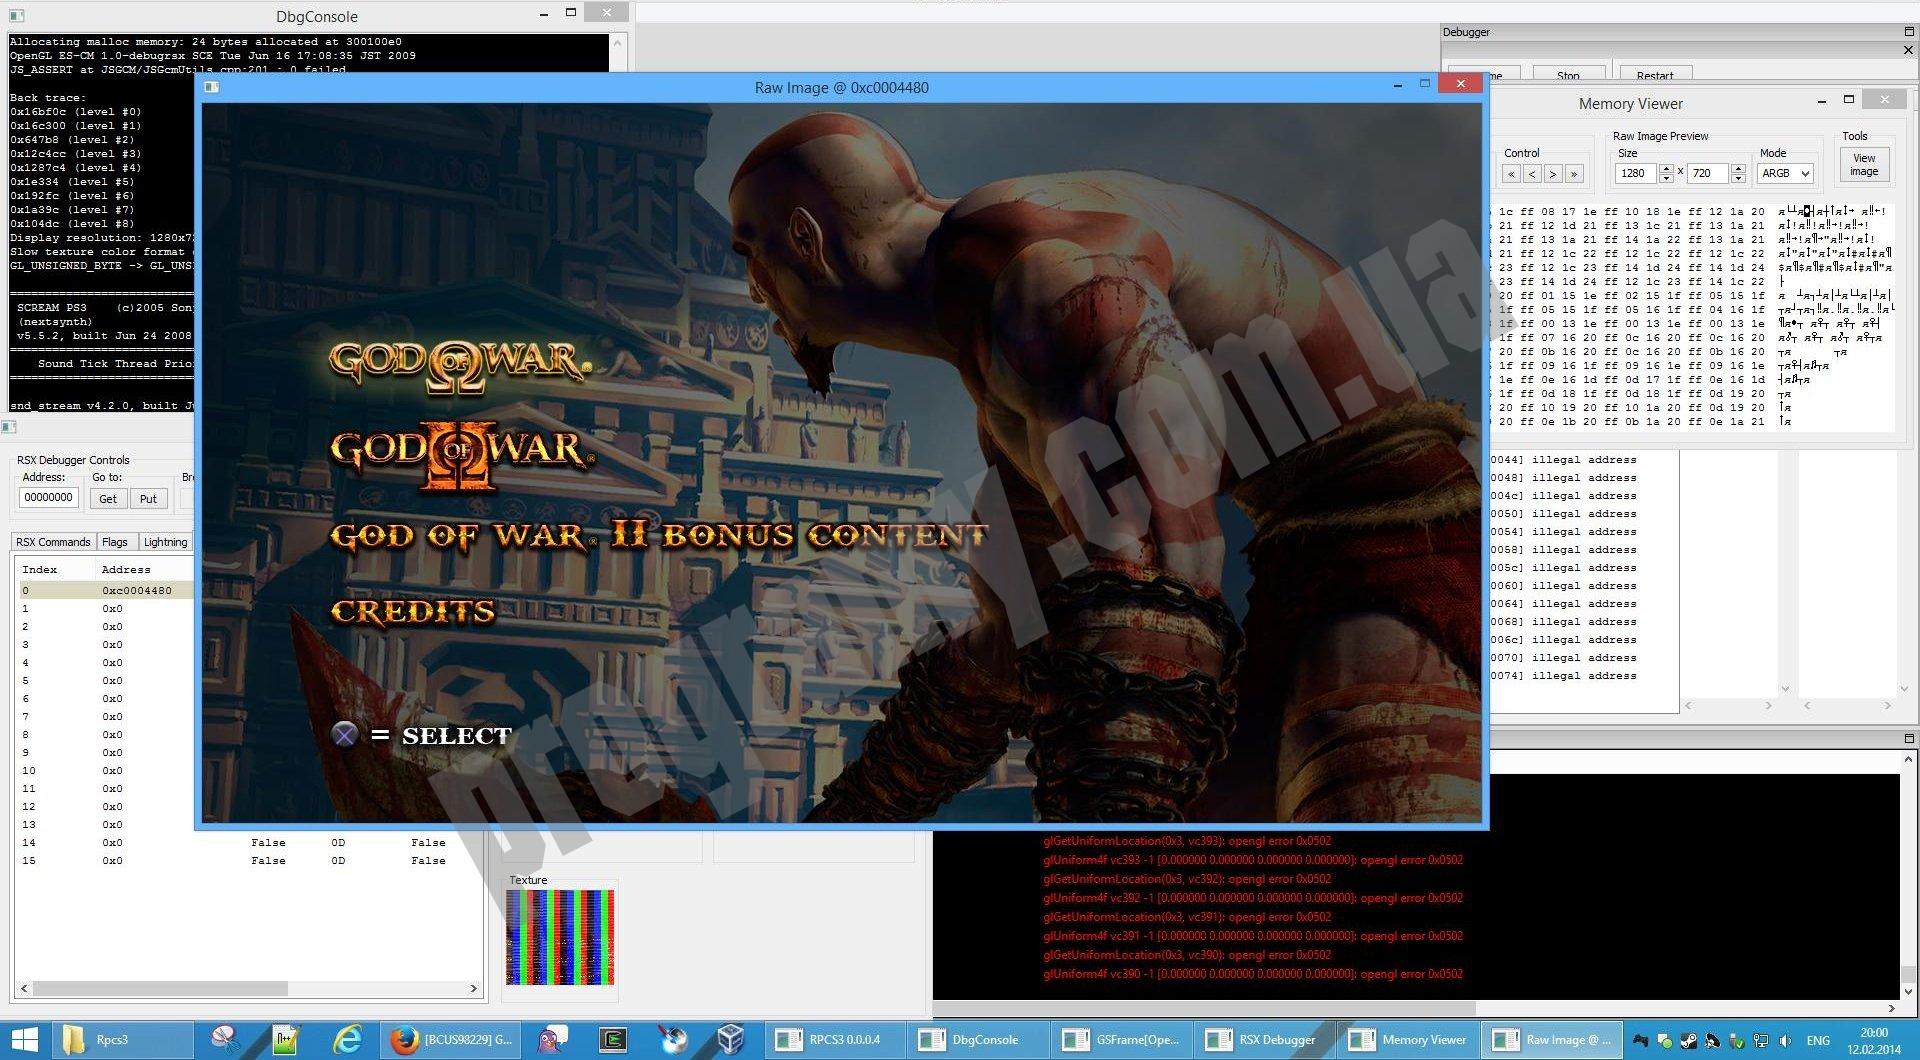Screen dimensions: 1920x1060
Task: Click the RSX Address field 00000000
Action: click(48, 497)
